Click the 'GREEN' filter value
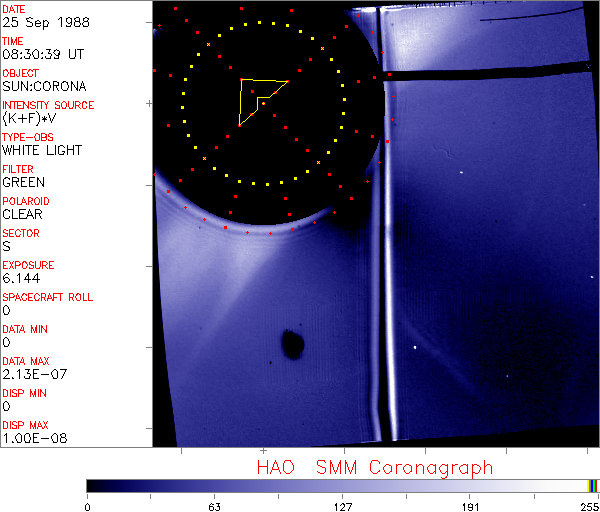The width and height of the screenshot is (600, 512). coord(23,182)
